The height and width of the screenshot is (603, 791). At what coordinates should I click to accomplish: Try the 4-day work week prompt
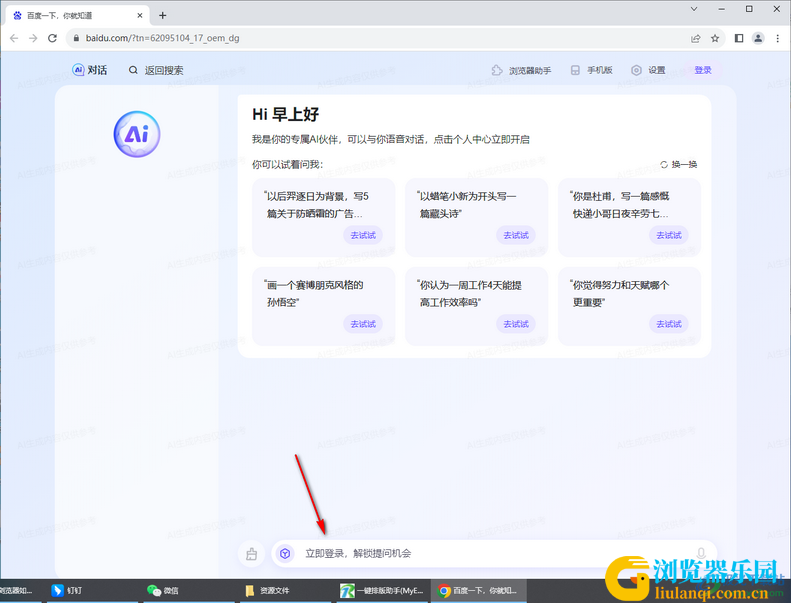click(x=516, y=324)
